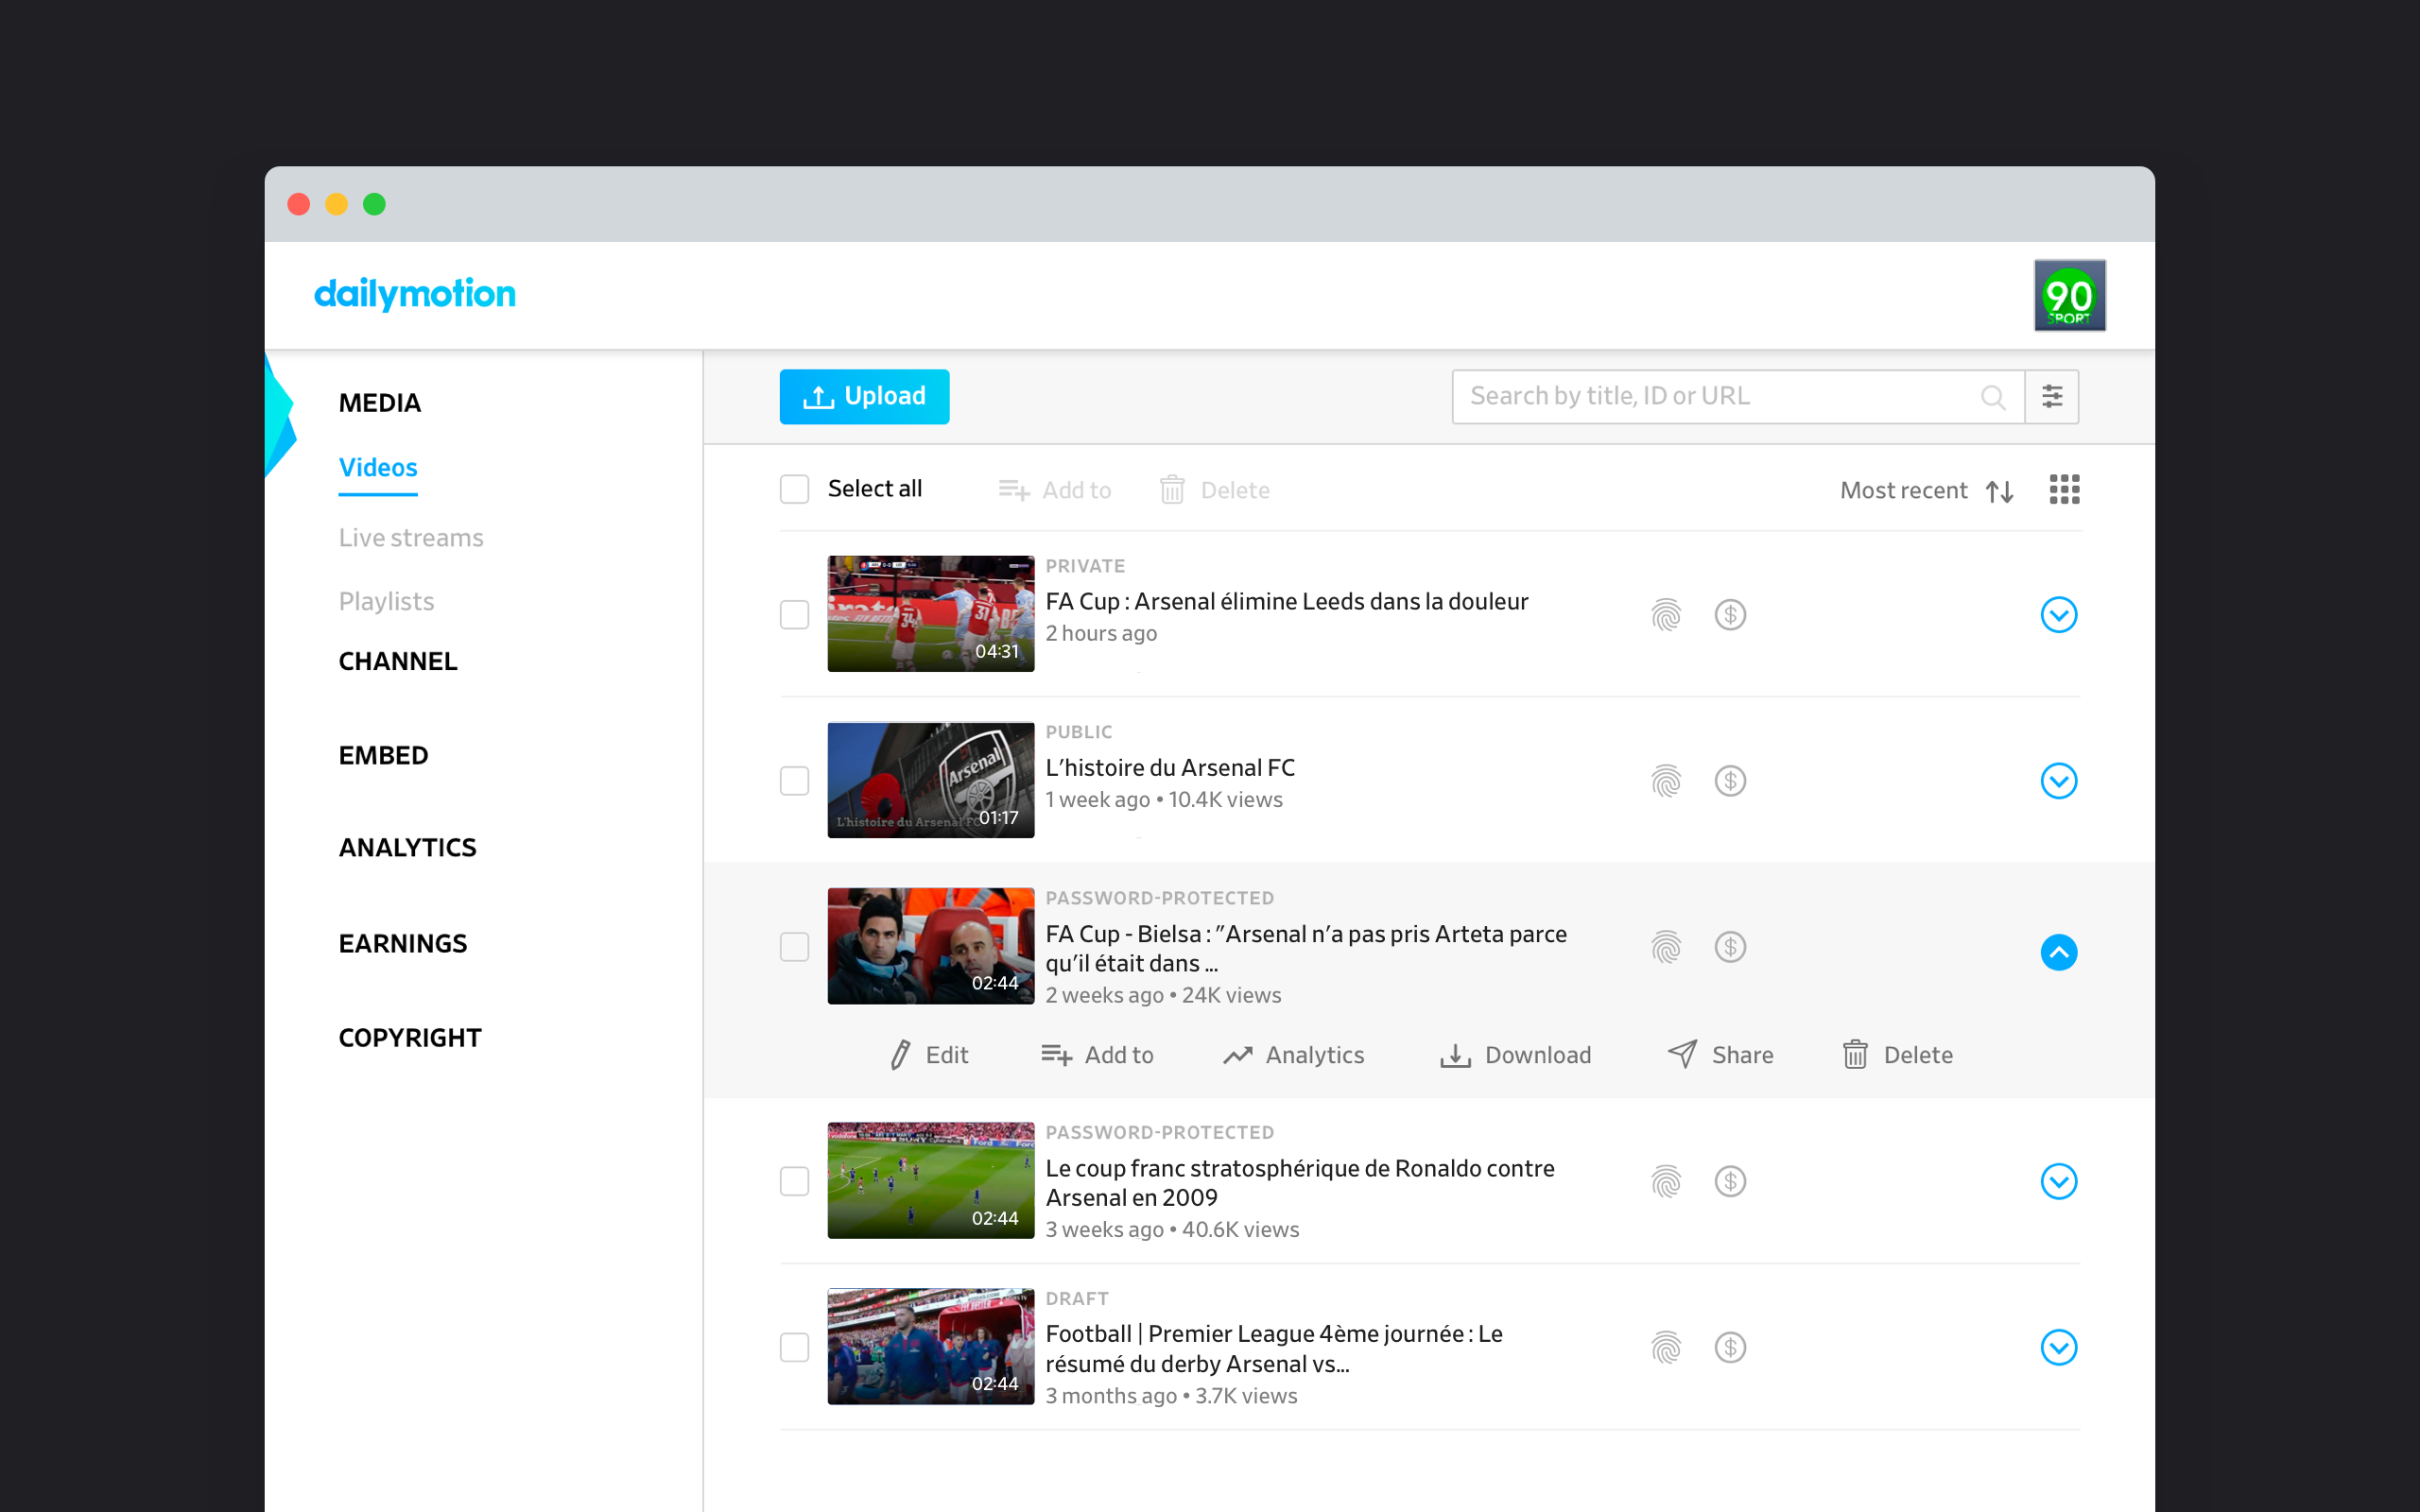This screenshot has height=1512, width=2420.
Task: Open thumbnail of FA Cup Bielsa video
Action: click(x=930, y=945)
